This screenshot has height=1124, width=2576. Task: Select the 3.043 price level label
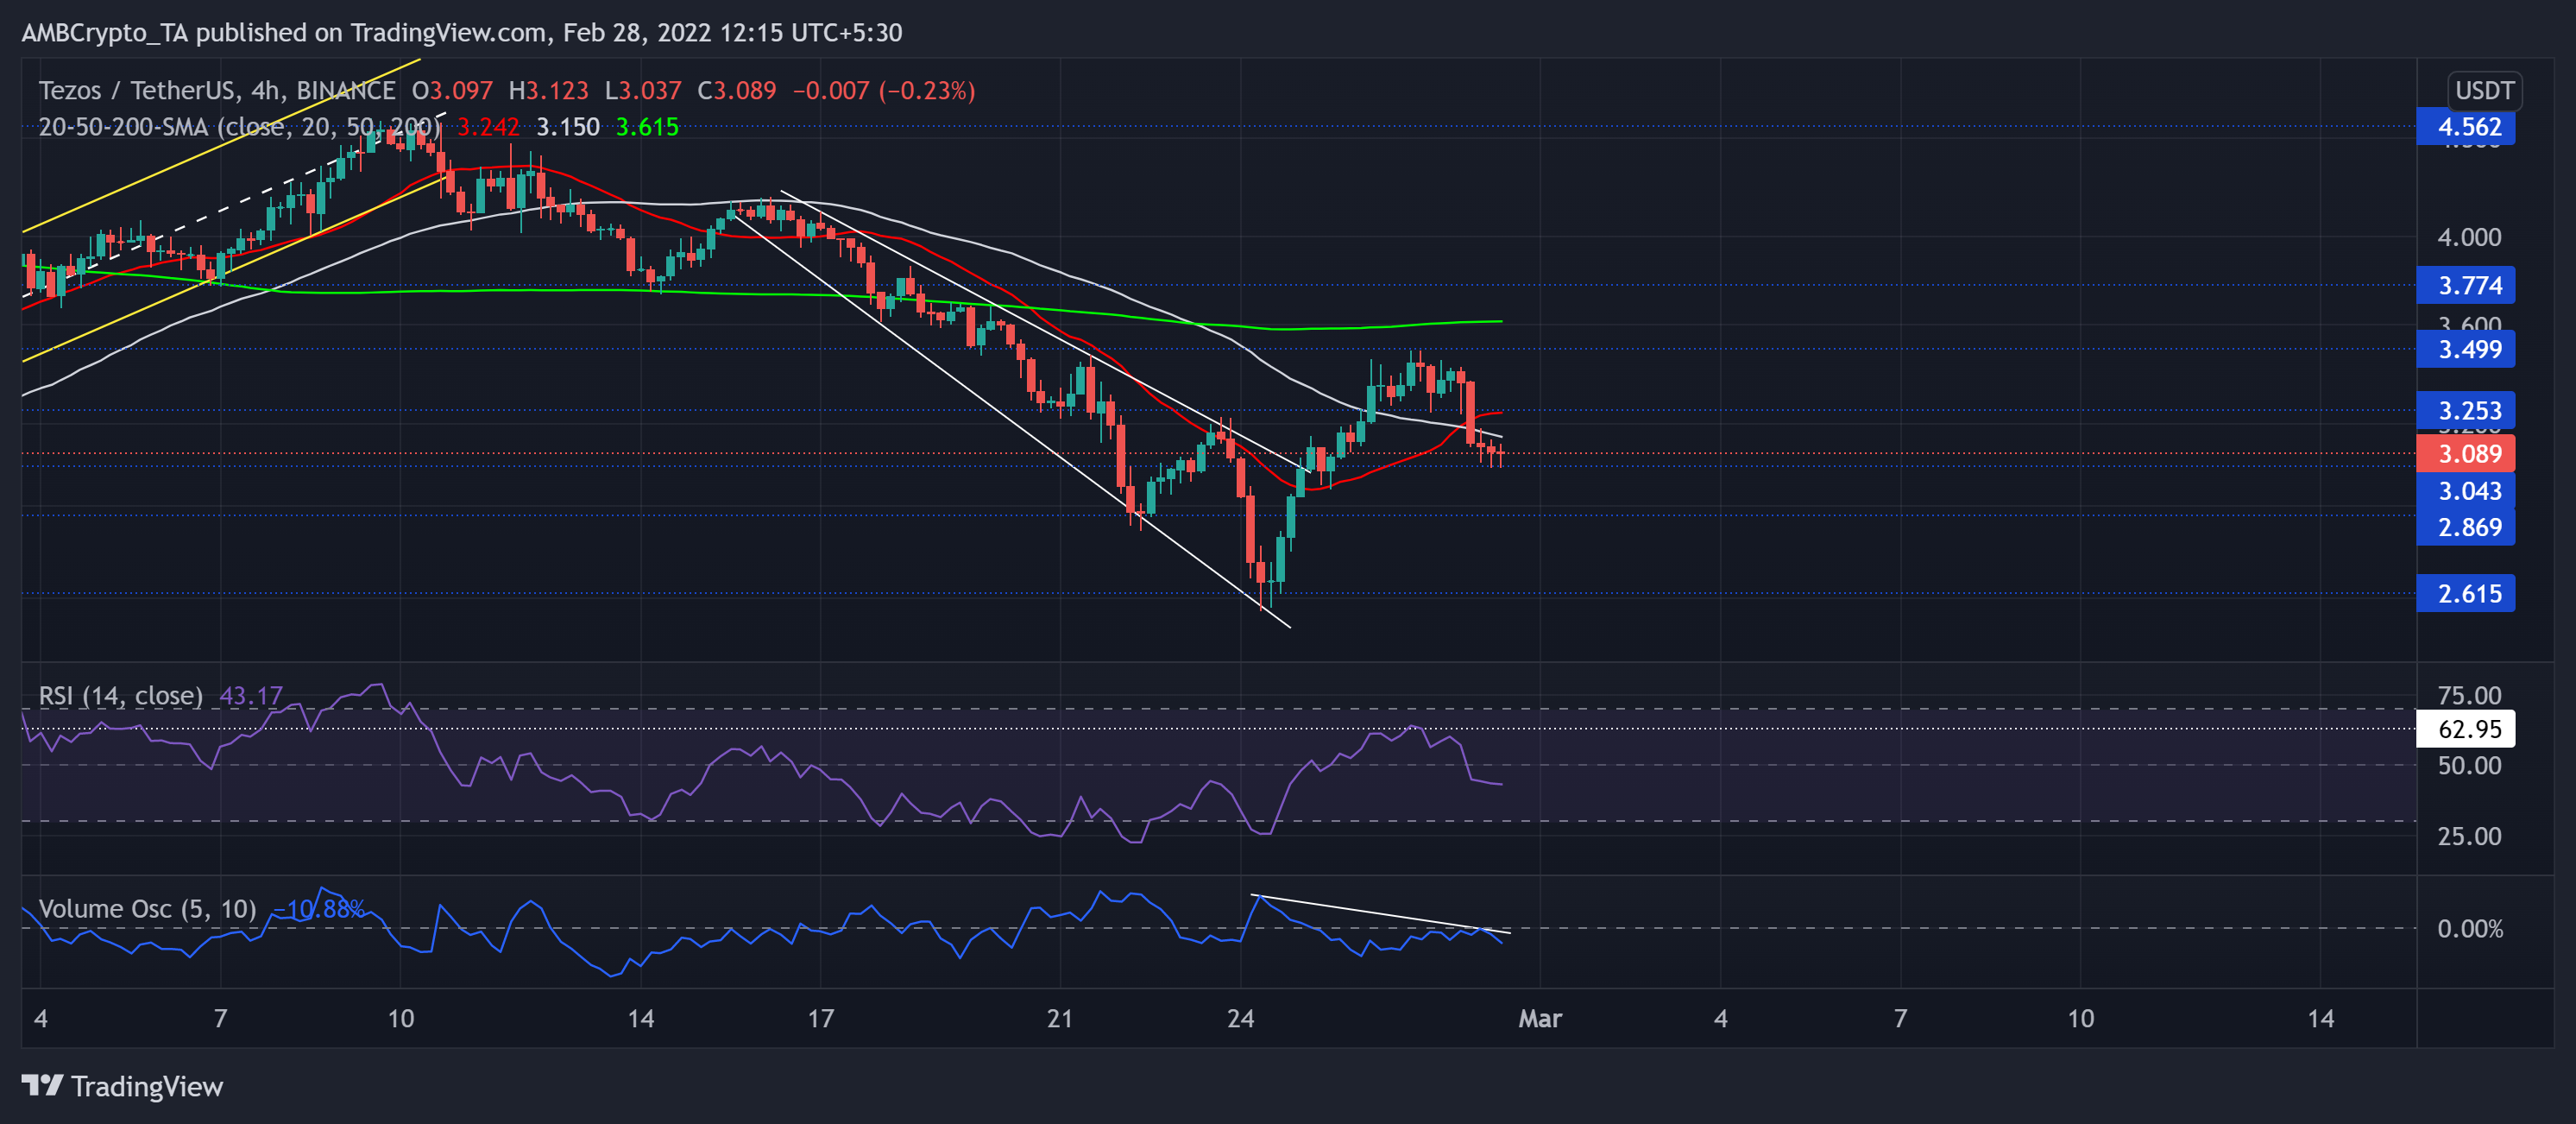click(x=2466, y=491)
